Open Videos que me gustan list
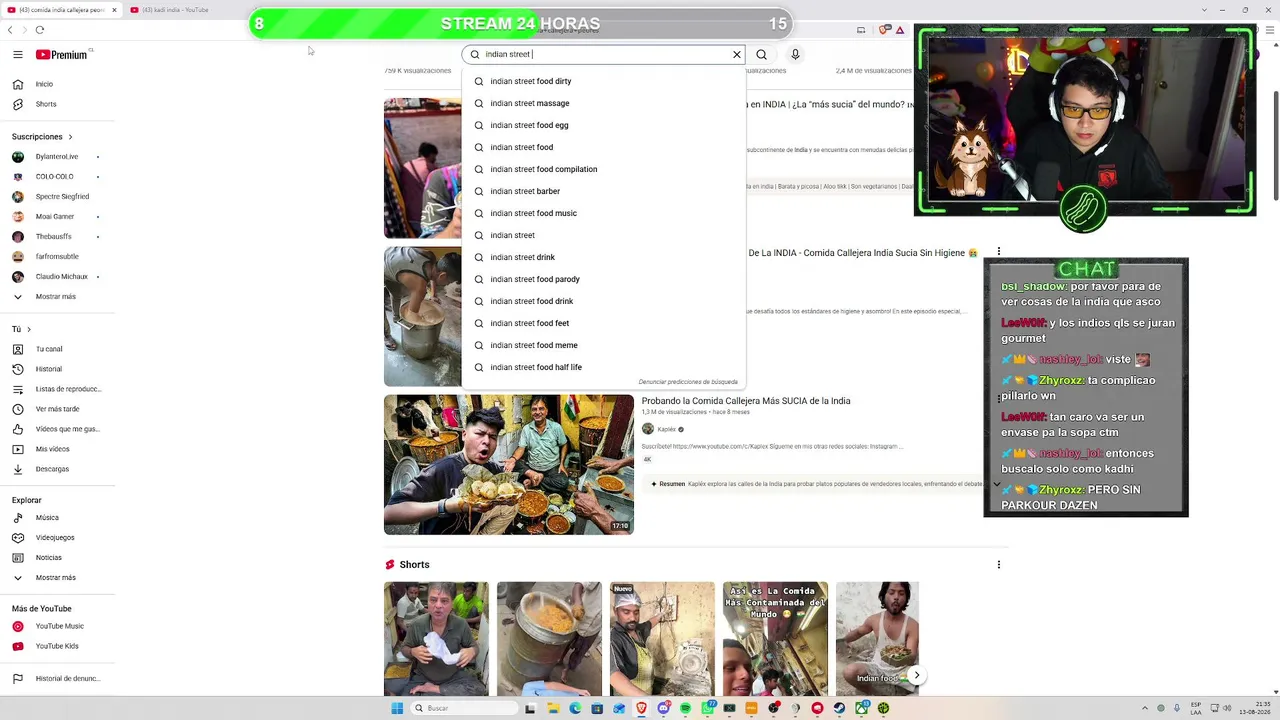This screenshot has width=1280, height=720. (60, 429)
